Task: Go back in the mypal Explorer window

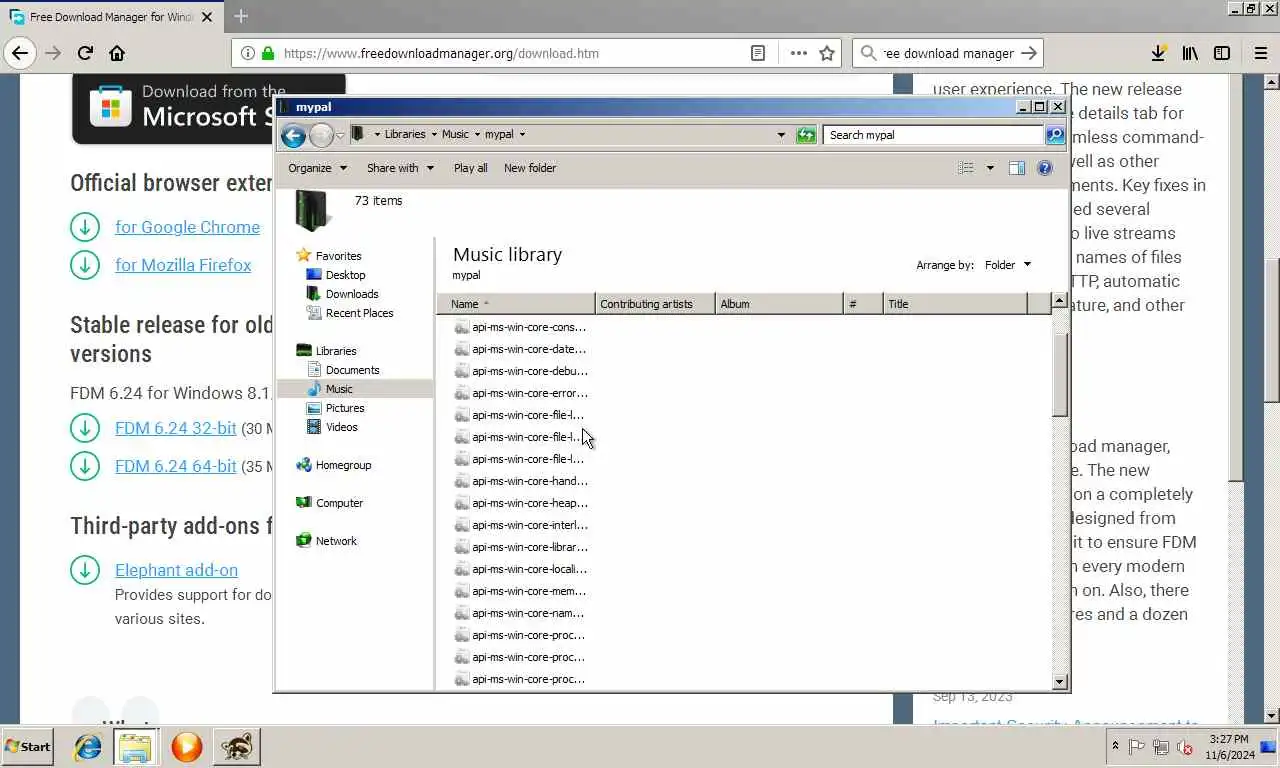Action: (x=293, y=135)
